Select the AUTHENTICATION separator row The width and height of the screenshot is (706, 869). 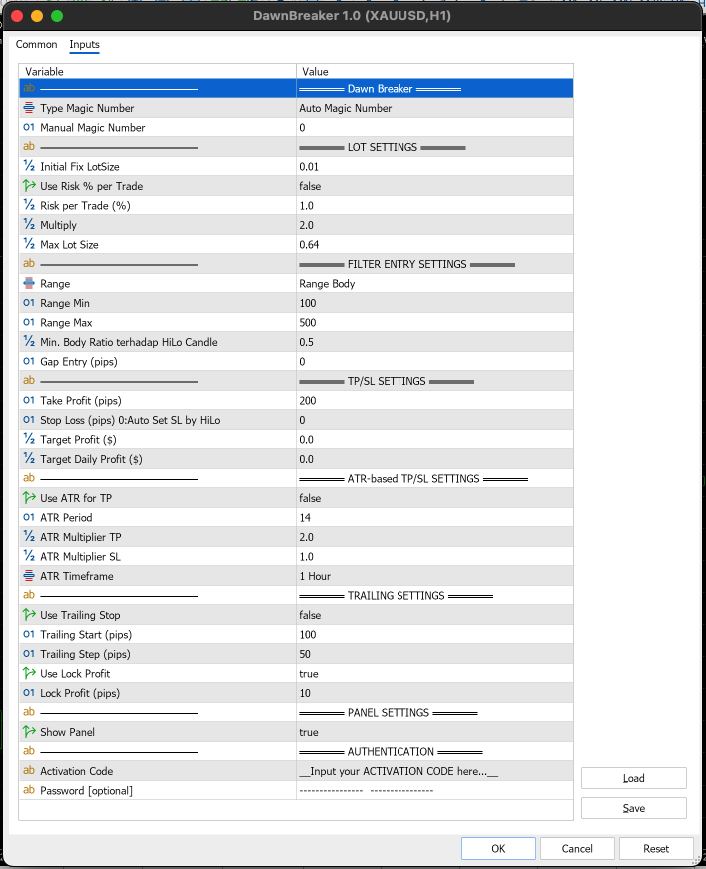click(x=296, y=752)
